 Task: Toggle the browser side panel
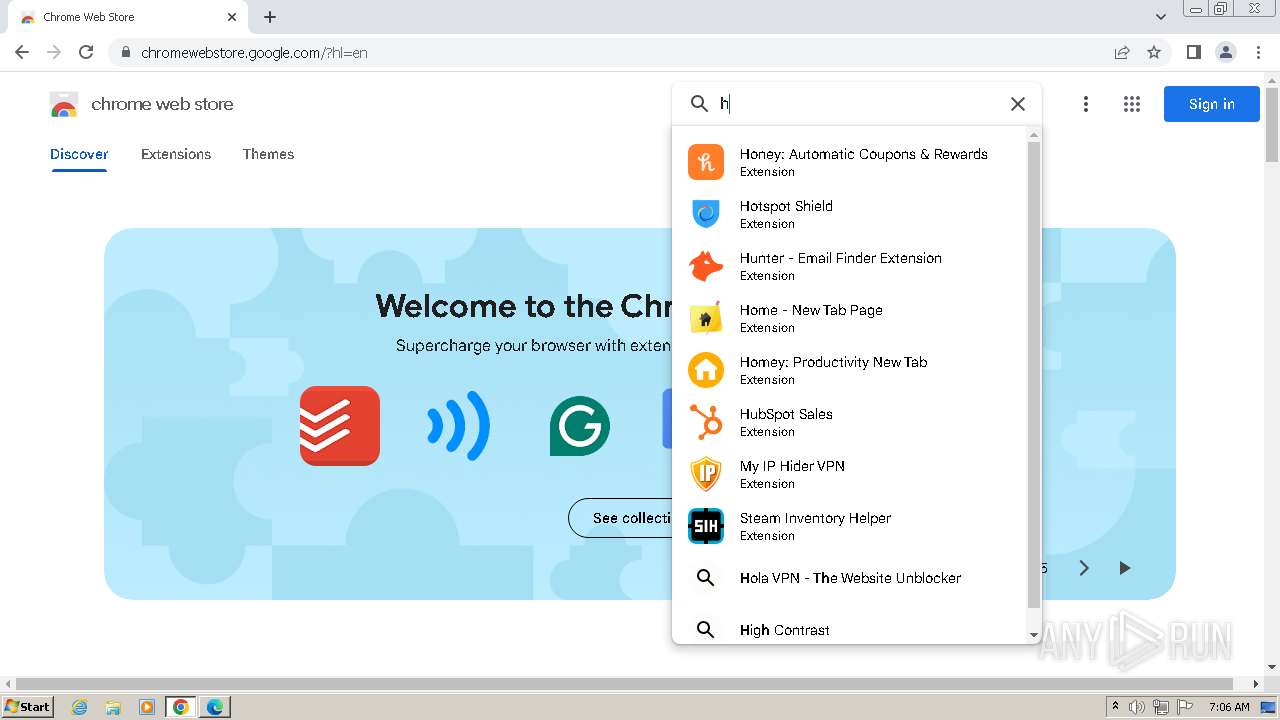[x=1194, y=52]
